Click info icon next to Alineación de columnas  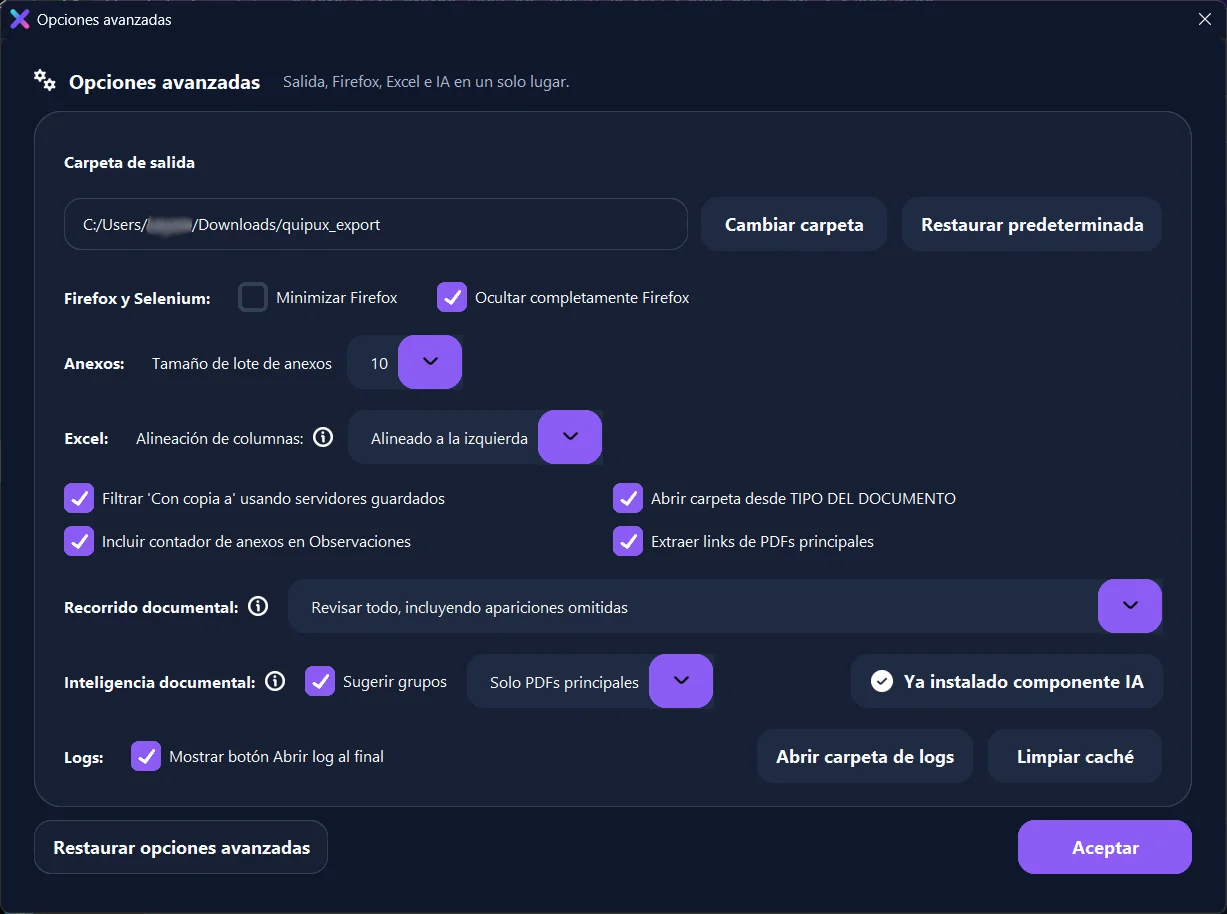323,437
